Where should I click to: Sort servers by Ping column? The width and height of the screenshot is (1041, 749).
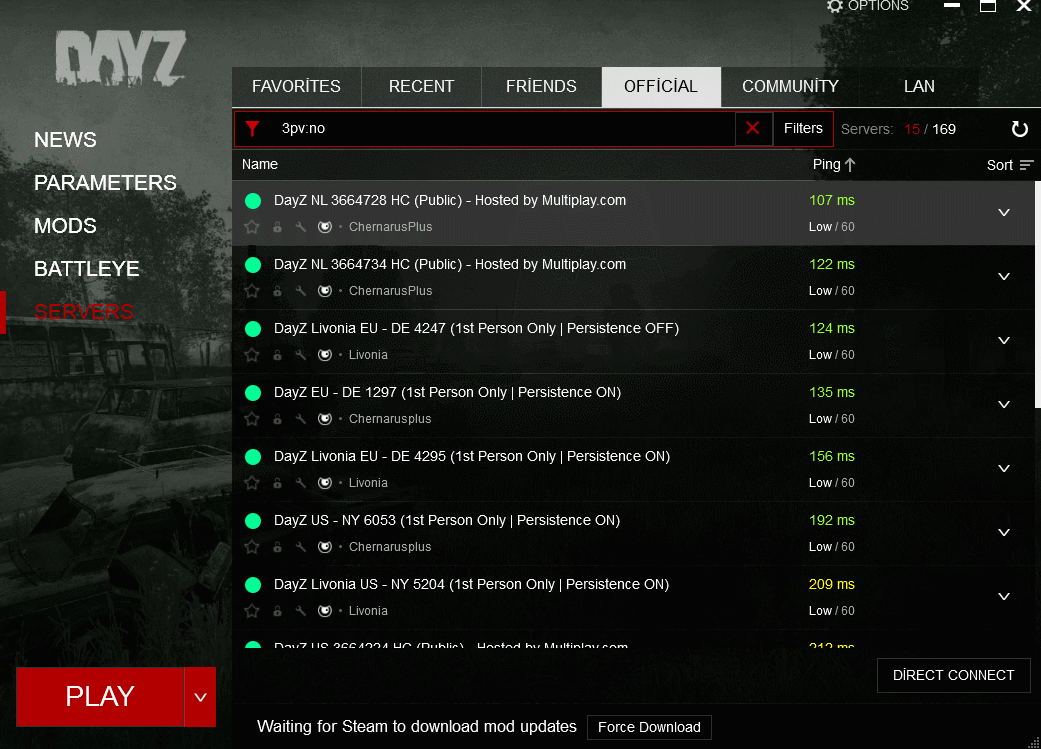point(834,165)
